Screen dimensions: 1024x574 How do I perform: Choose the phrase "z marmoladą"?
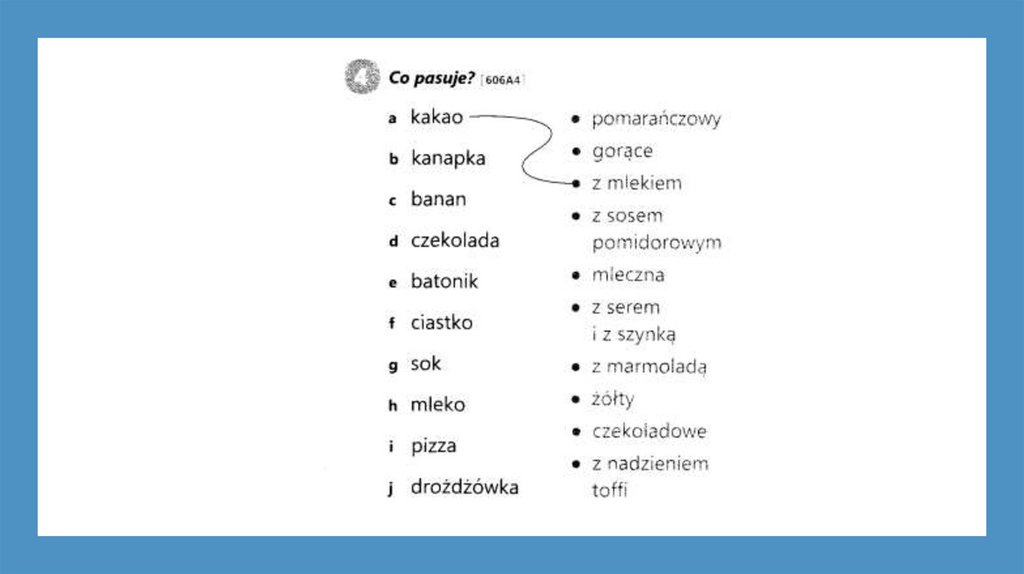click(x=649, y=367)
